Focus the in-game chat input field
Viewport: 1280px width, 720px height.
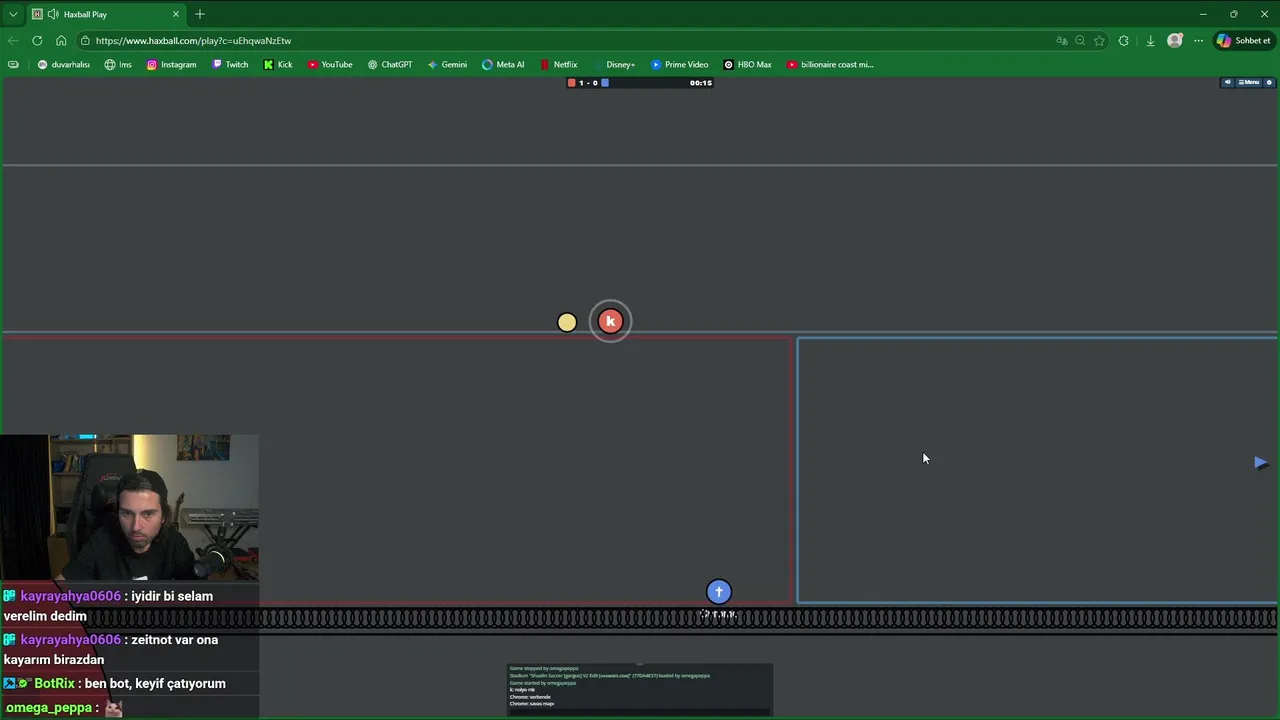[x=640, y=711]
